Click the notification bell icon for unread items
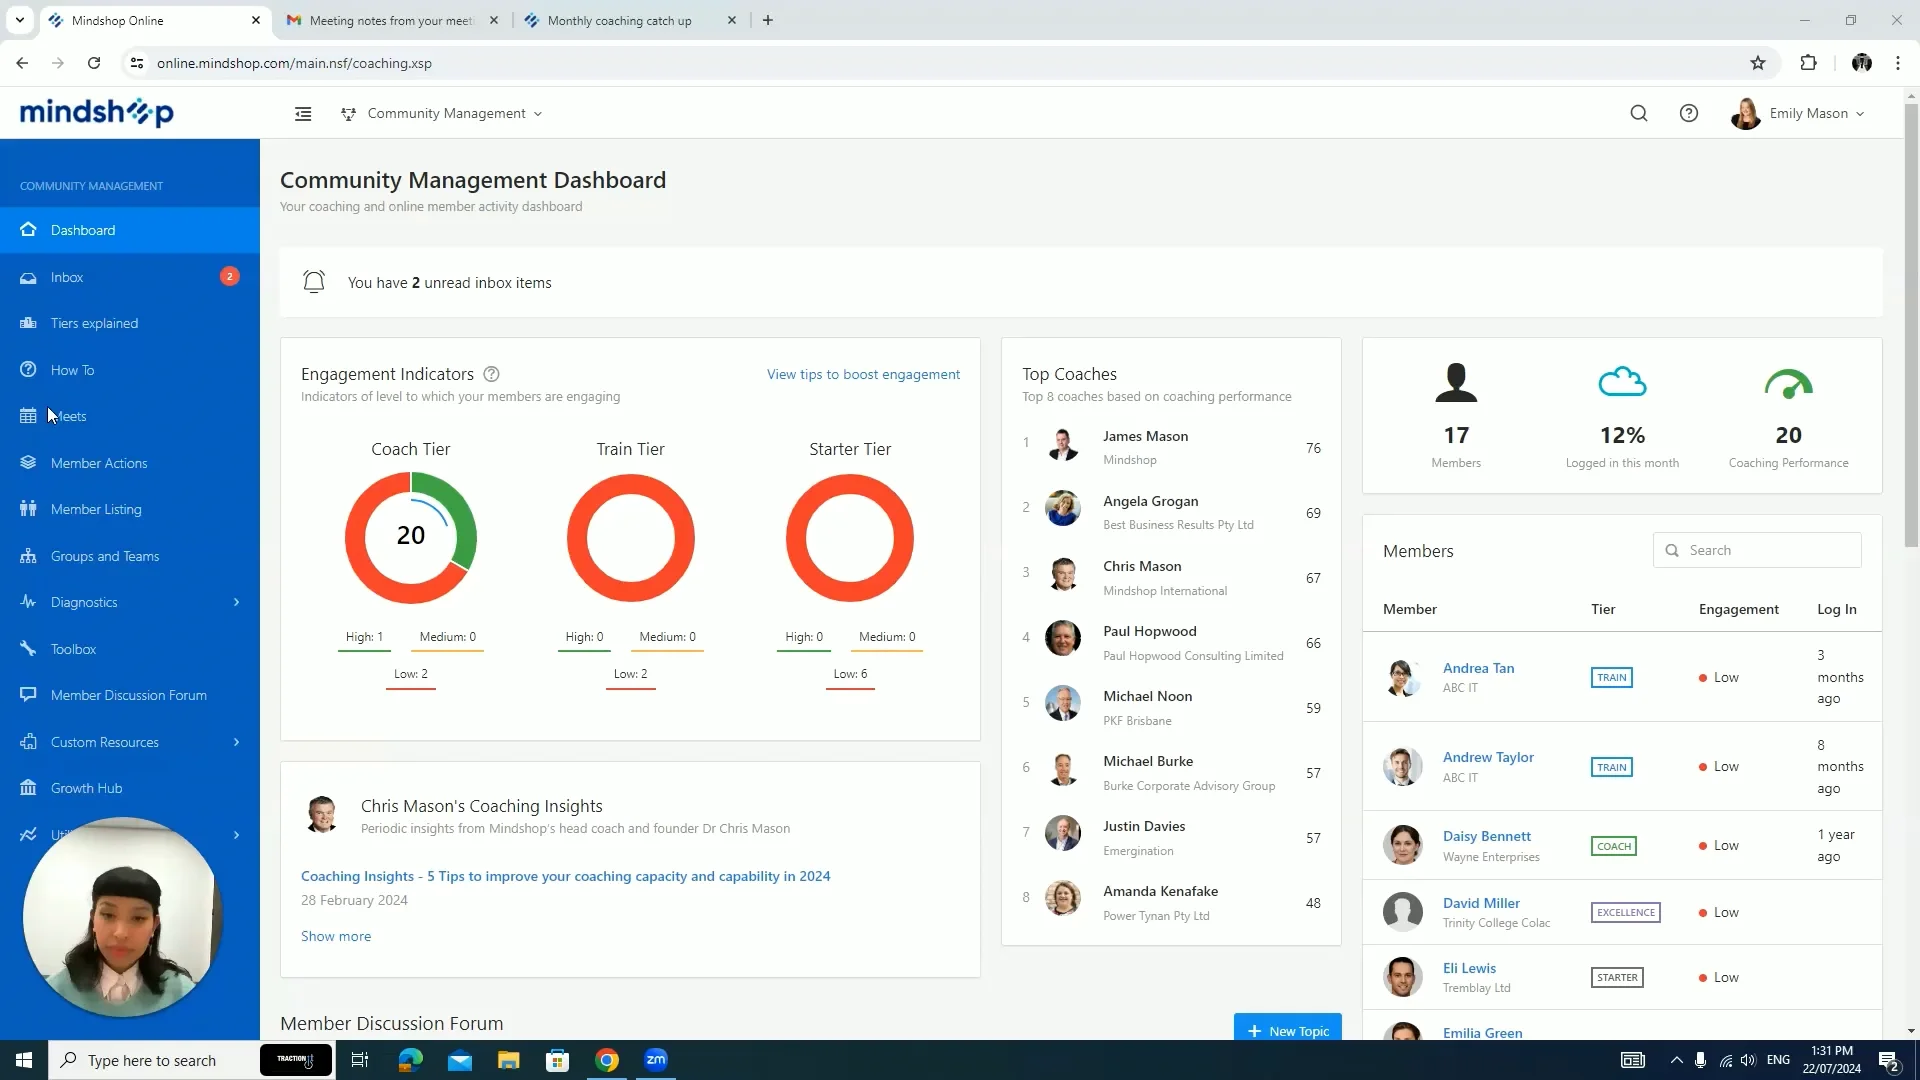 click(314, 282)
